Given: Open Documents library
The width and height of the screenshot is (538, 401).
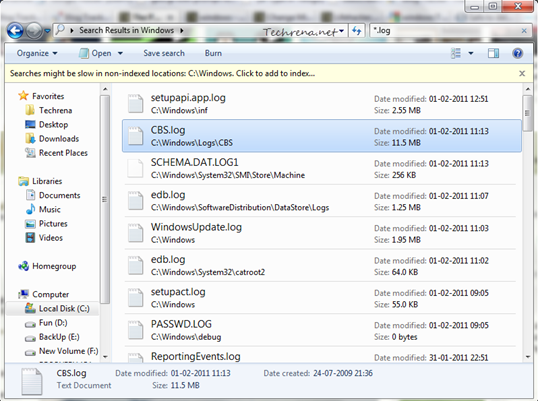Looking at the screenshot, I should [53, 195].
